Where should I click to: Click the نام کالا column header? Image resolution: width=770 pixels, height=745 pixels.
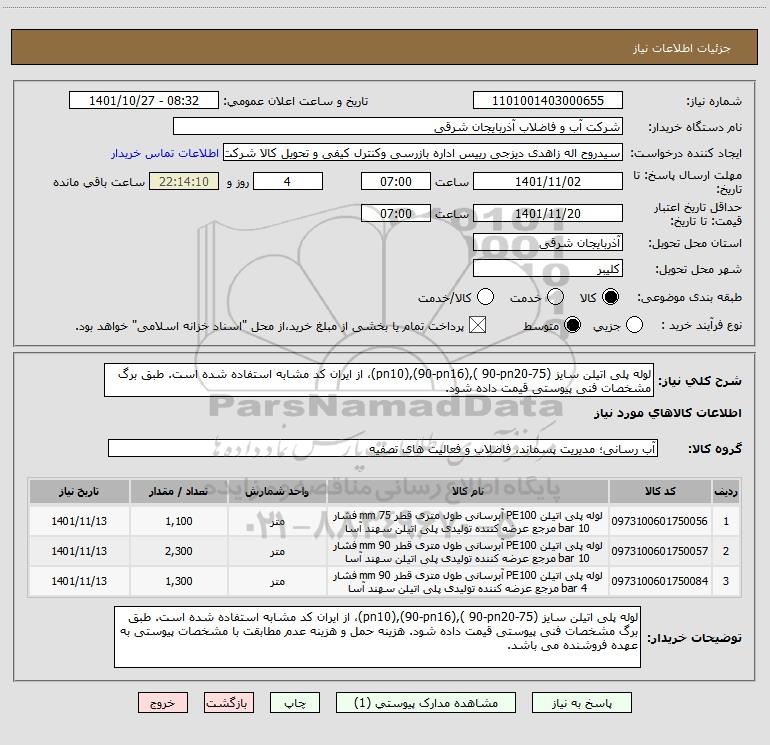tap(468, 491)
